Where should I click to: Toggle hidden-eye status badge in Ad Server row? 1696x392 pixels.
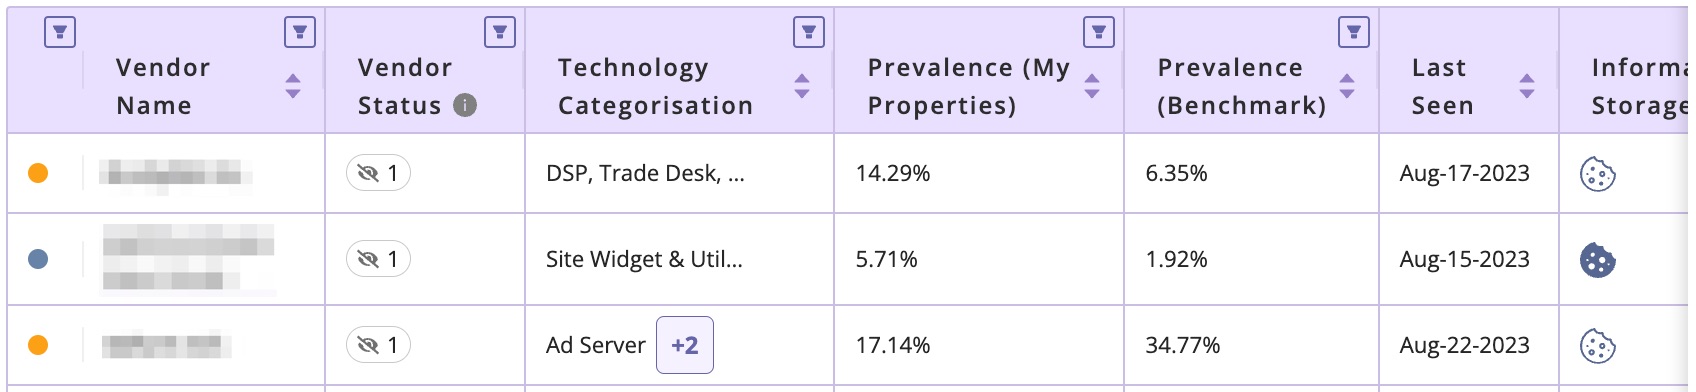tap(378, 345)
